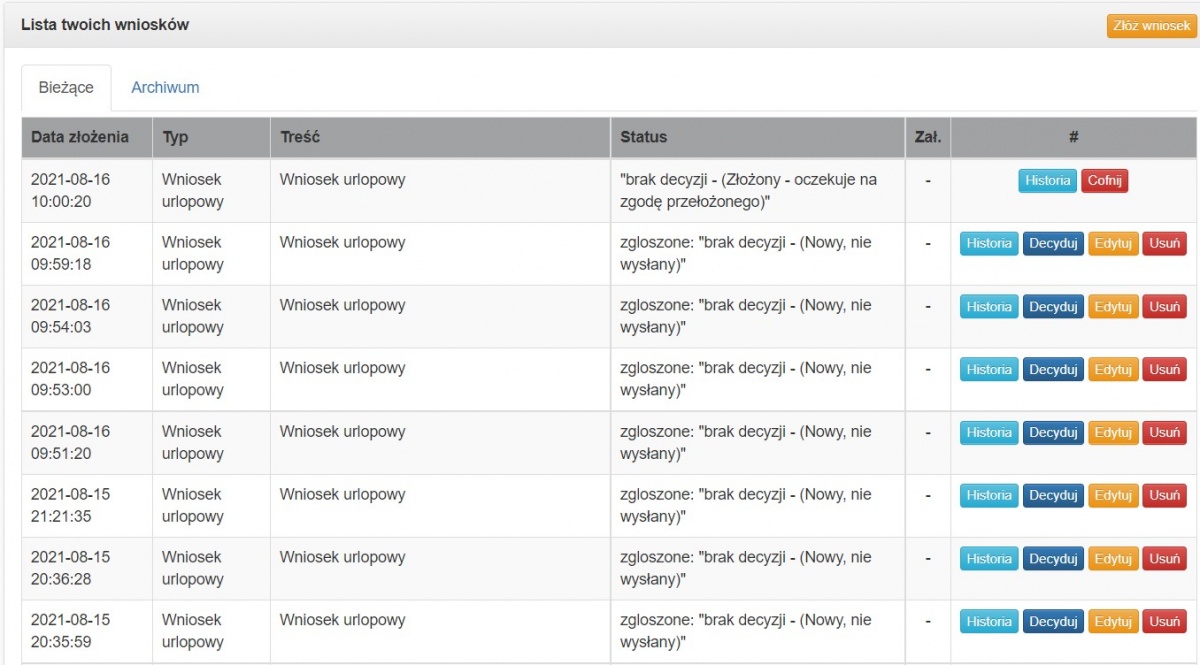Click Usuń for the 20:35:59 request
The width and height of the screenshot is (1200, 665).
pyautogui.click(x=1164, y=621)
